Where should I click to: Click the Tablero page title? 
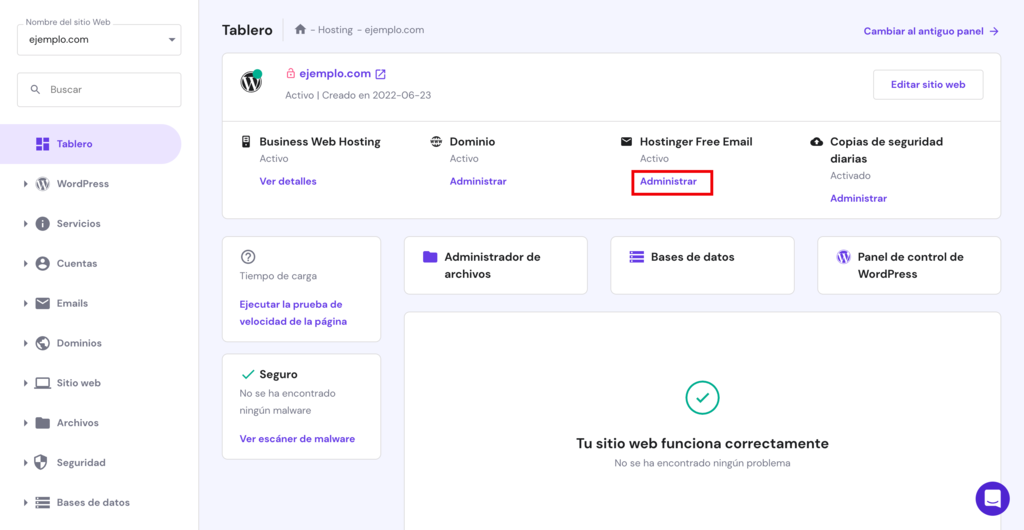click(247, 30)
